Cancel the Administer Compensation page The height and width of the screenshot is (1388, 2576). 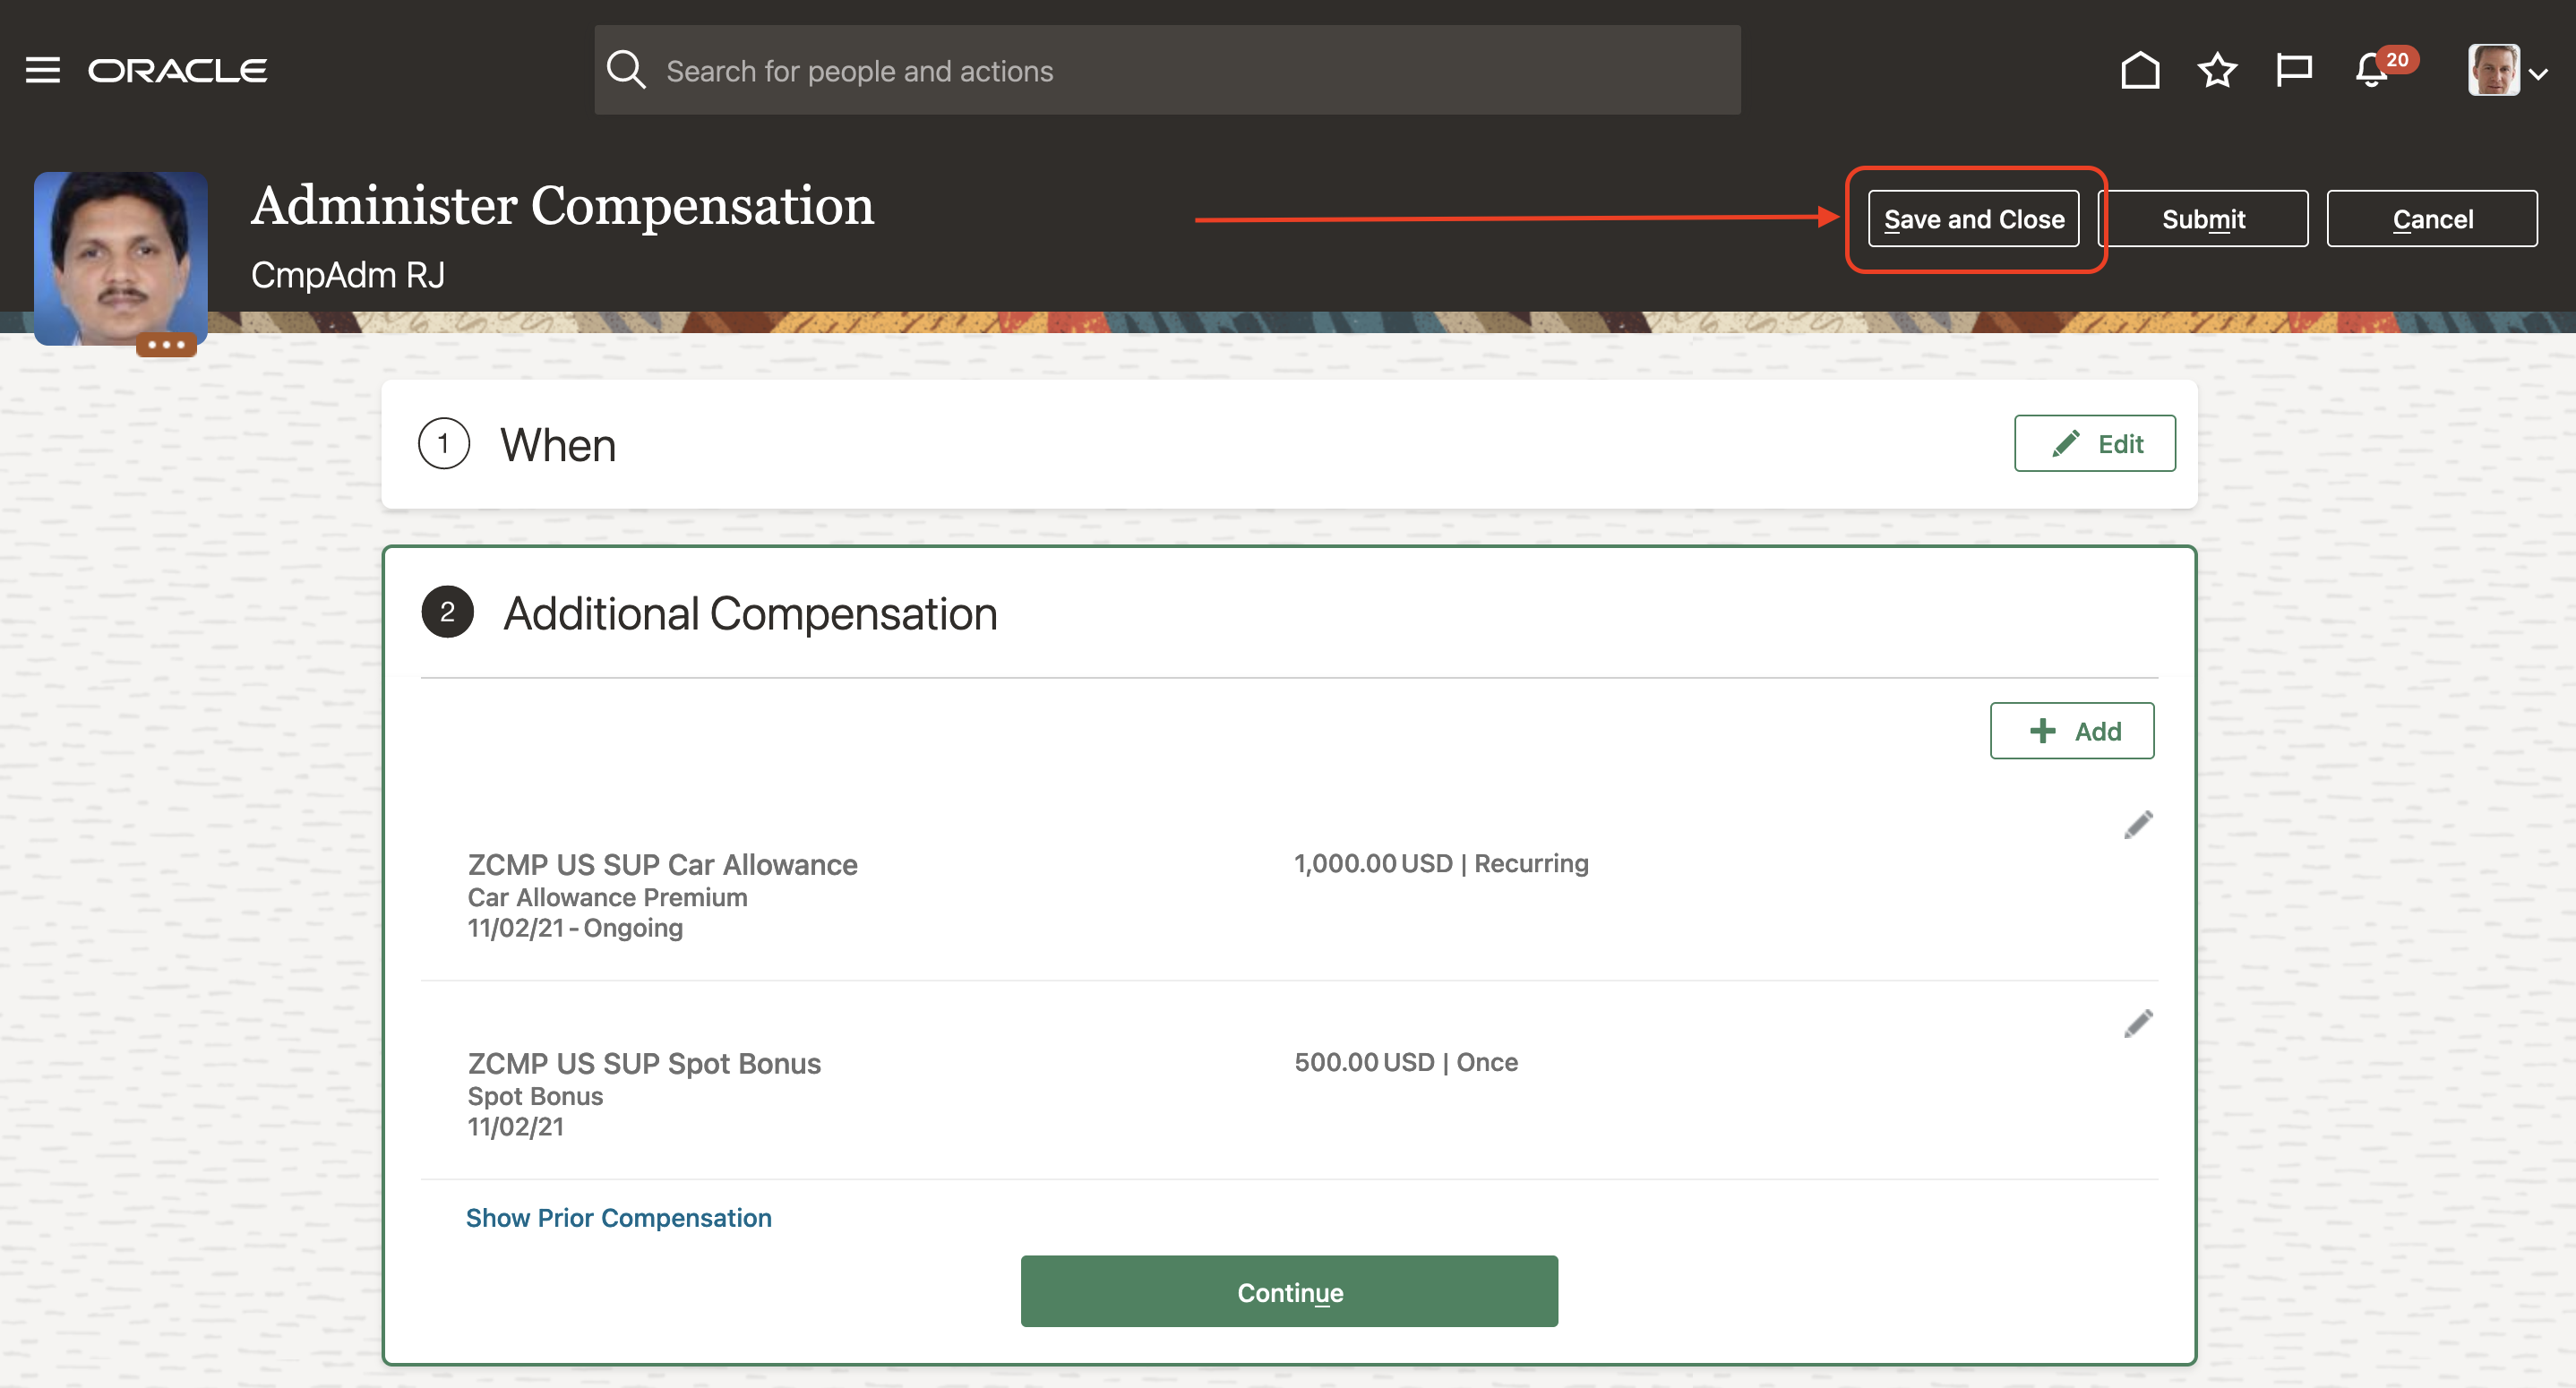pyautogui.click(x=2431, y=219)
